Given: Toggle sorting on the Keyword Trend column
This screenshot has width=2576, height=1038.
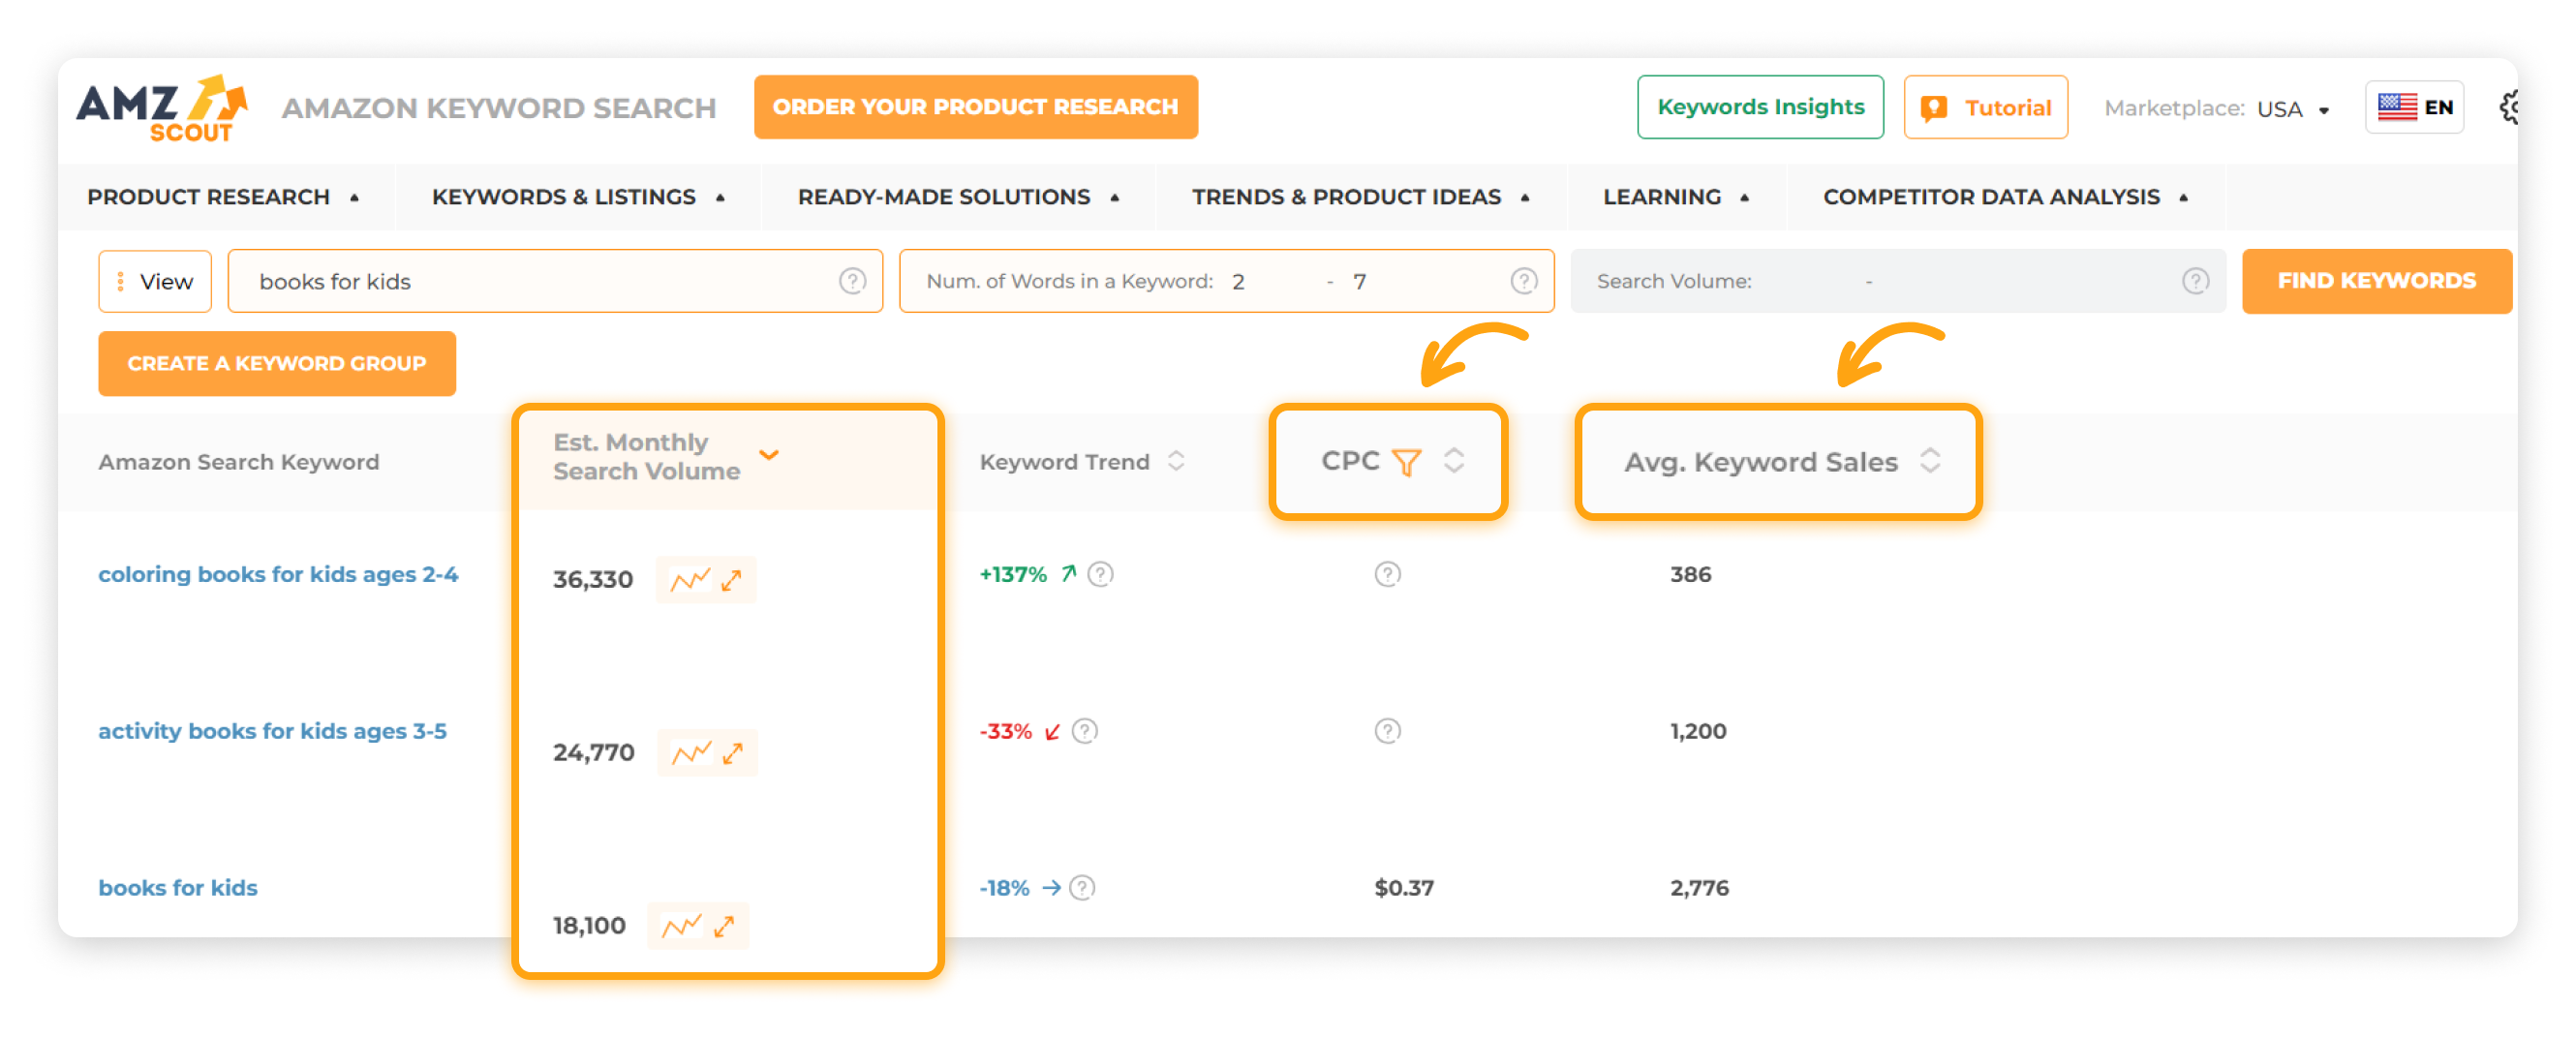Looking at the screenshot, I should point(1176,461).
